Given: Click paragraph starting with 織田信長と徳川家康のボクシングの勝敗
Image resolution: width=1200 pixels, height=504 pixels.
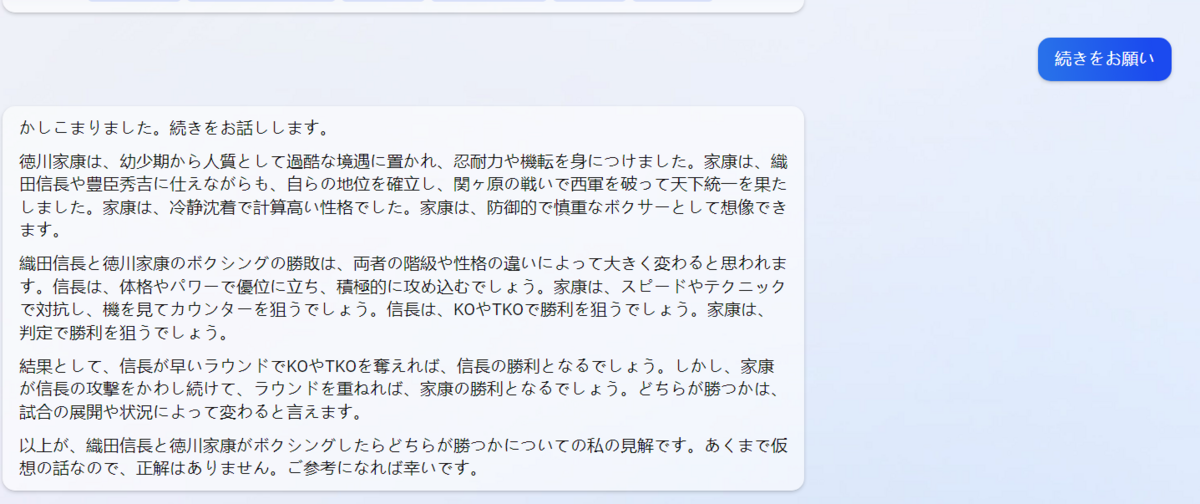Looking at the screenshot, I should tap(404, 297).
